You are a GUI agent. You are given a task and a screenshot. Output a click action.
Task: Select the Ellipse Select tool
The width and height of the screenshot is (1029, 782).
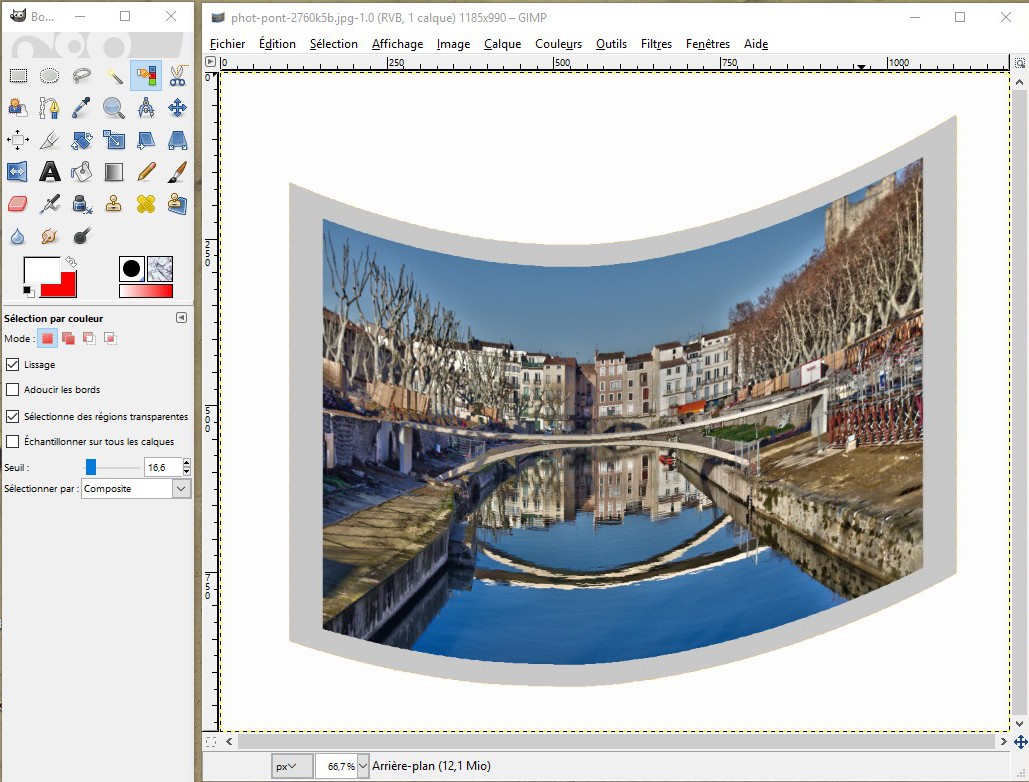(49, 76)
